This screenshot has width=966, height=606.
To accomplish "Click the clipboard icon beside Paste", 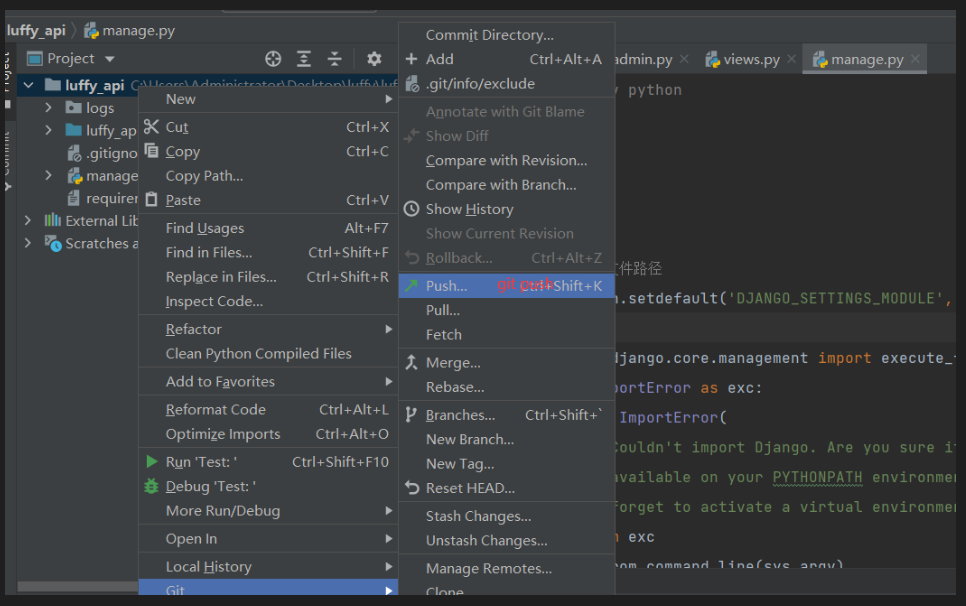I will tap(152, 200).
